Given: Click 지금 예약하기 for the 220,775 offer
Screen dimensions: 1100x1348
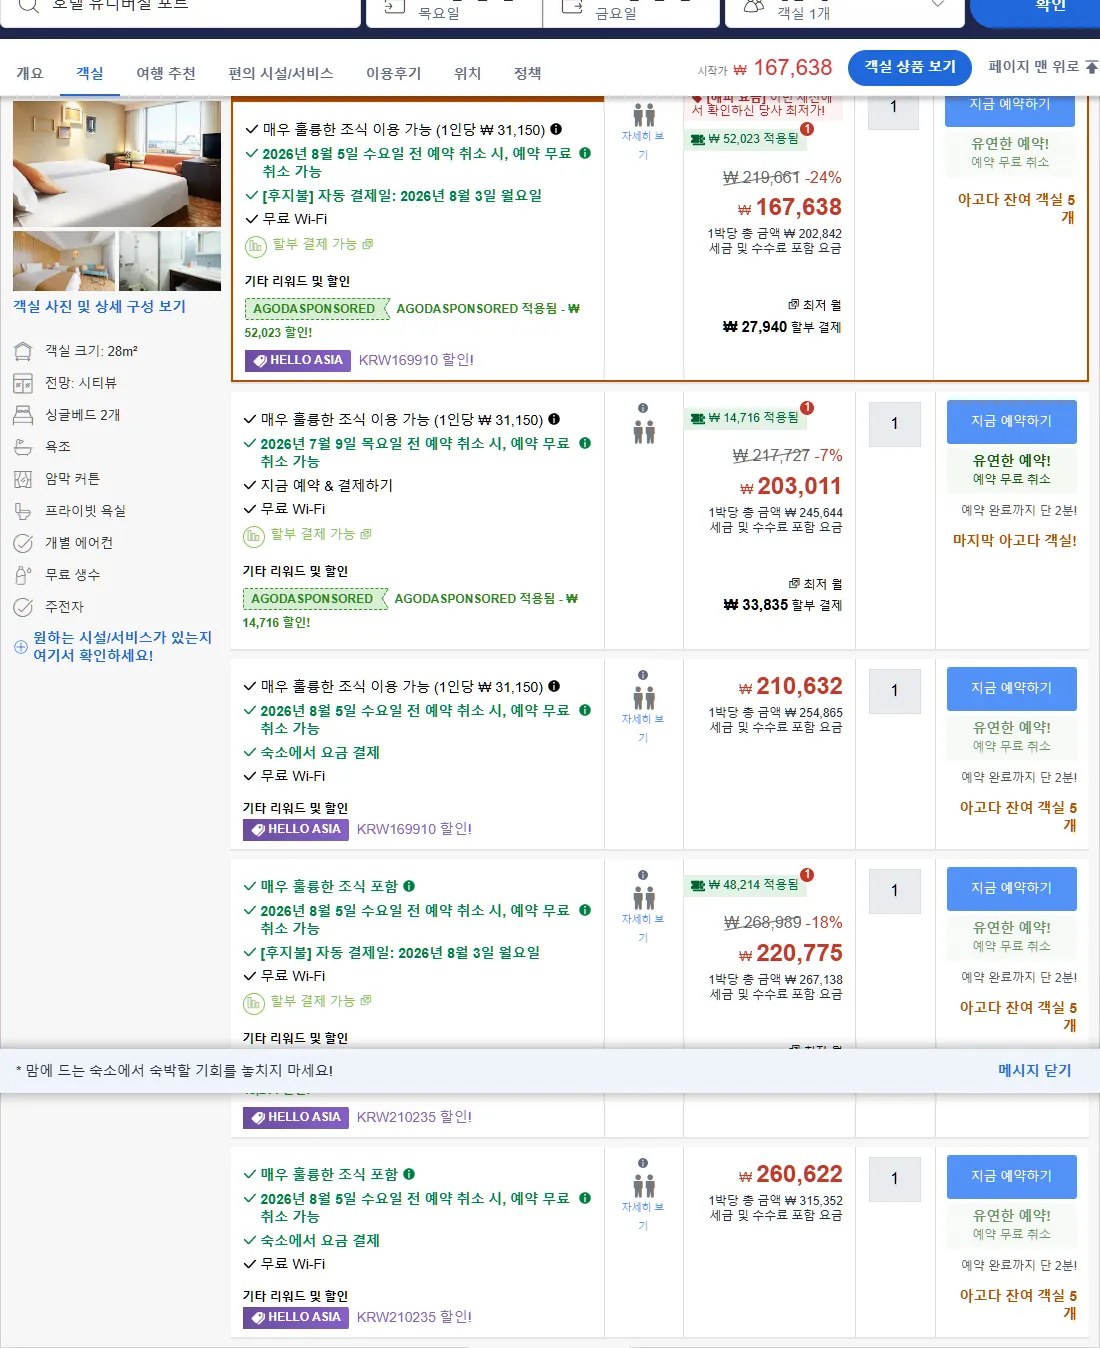Looking at the screenshot, I should [1012, 888].
